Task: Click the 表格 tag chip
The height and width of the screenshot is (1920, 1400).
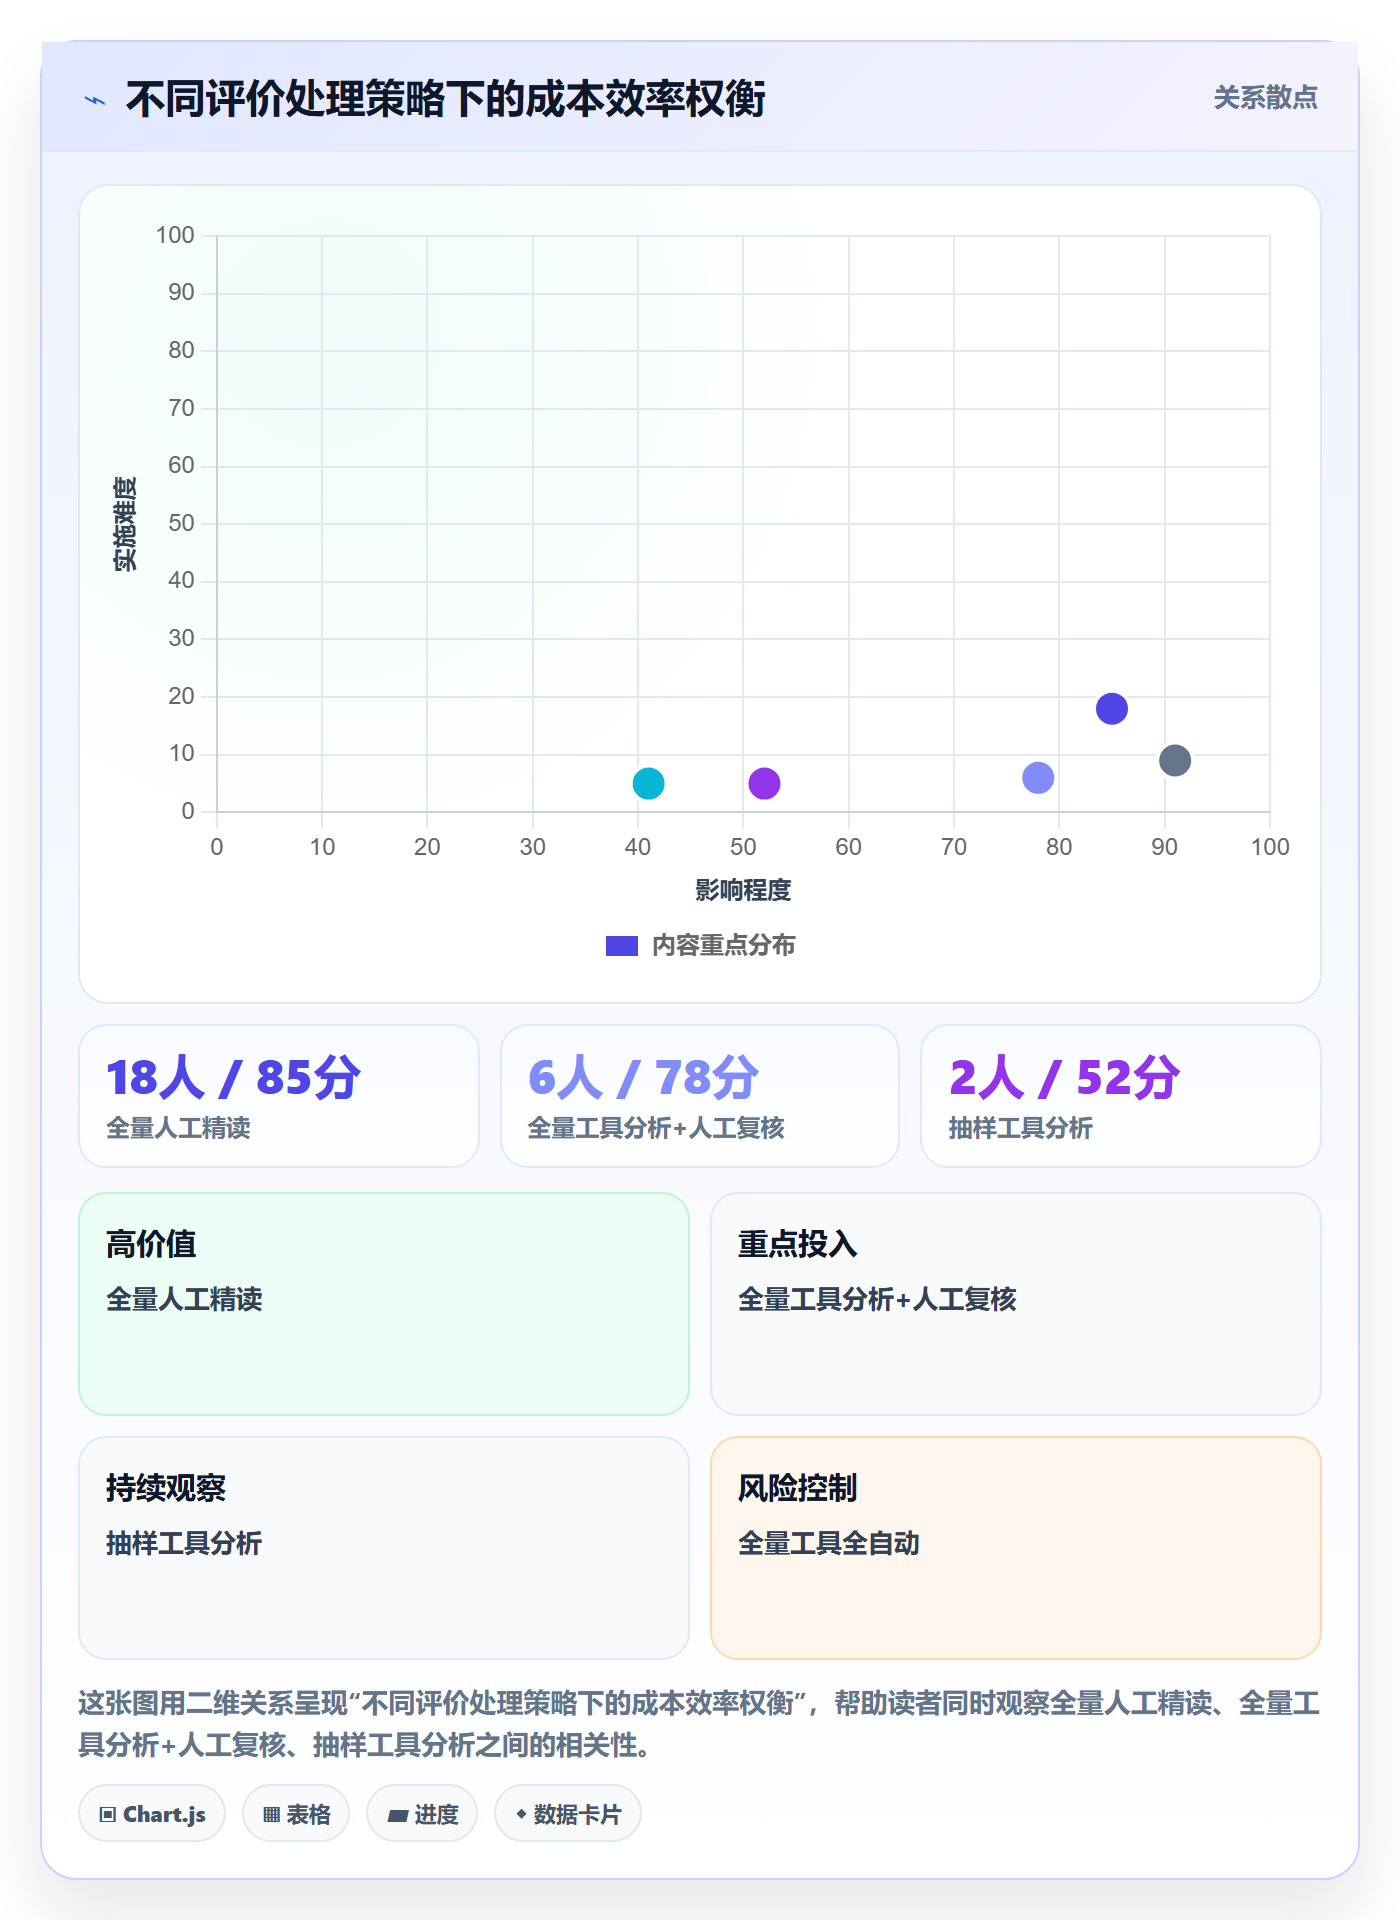Action: [296, 1813]
